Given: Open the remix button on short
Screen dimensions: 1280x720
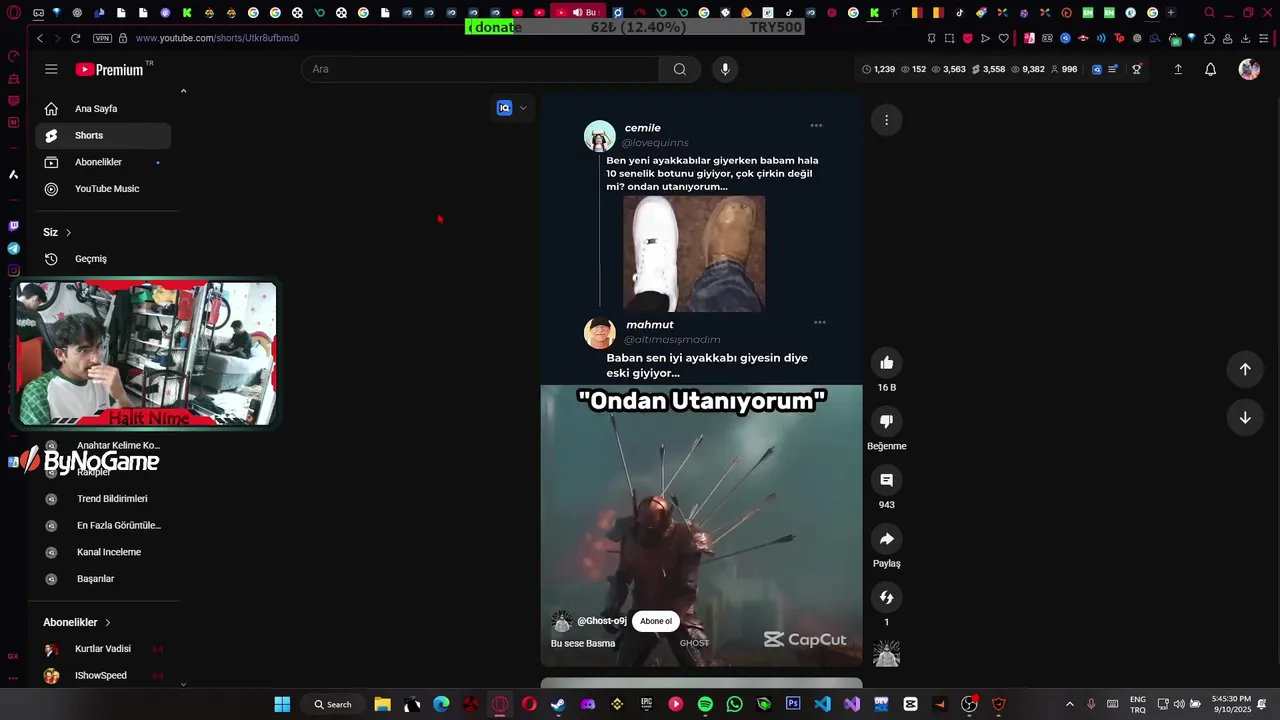Looking at the screenshot, I should pos(886,597).
